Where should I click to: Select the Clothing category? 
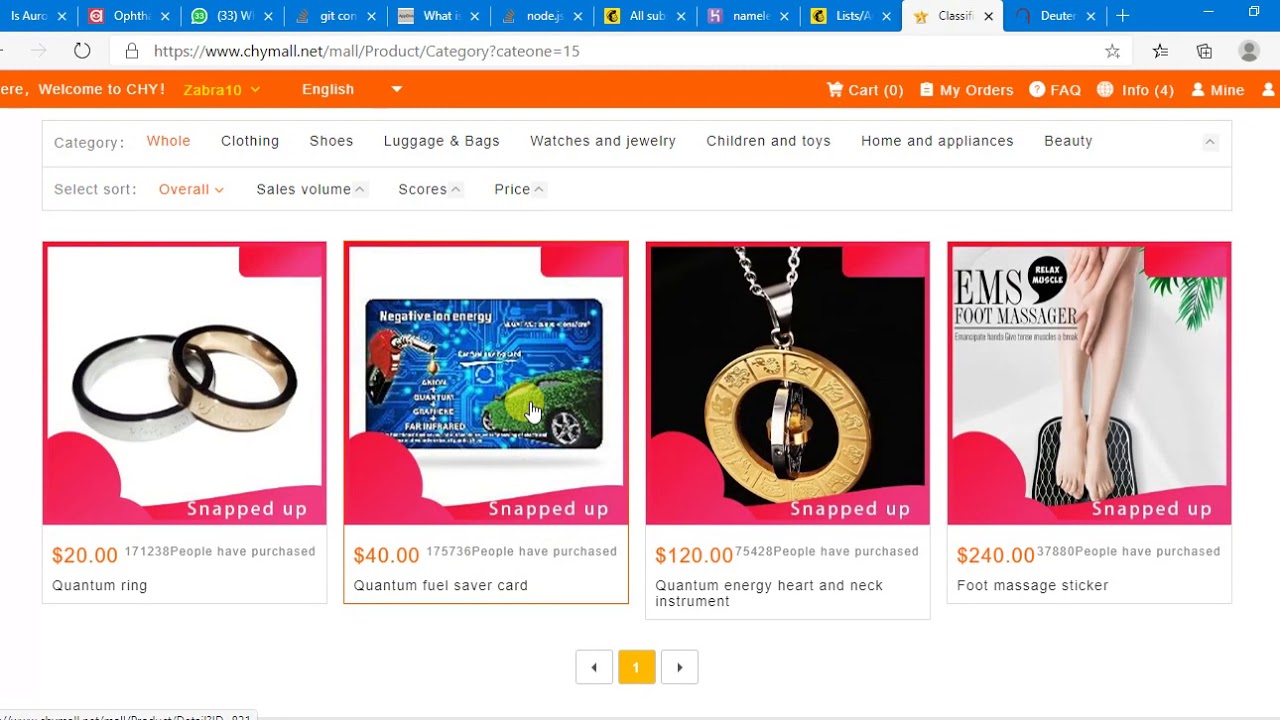click(250, 141)
